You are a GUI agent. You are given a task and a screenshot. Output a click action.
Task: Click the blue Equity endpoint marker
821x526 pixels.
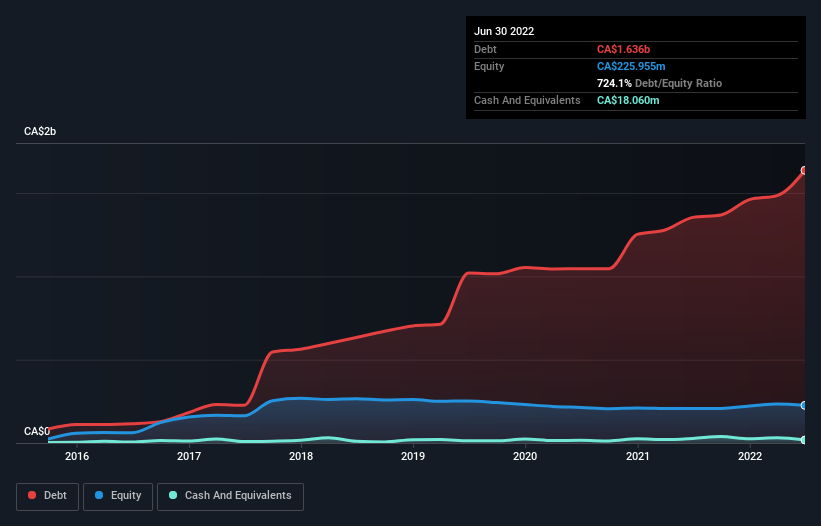coord(804,406)
